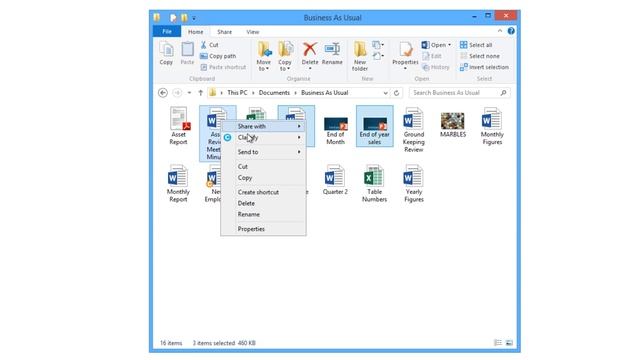Open the Move to folder button
The image size is (640, 360).
click(264, 56)
